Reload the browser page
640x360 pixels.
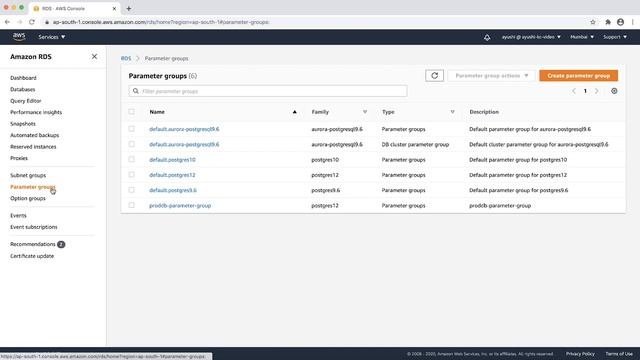click(32, 22)
